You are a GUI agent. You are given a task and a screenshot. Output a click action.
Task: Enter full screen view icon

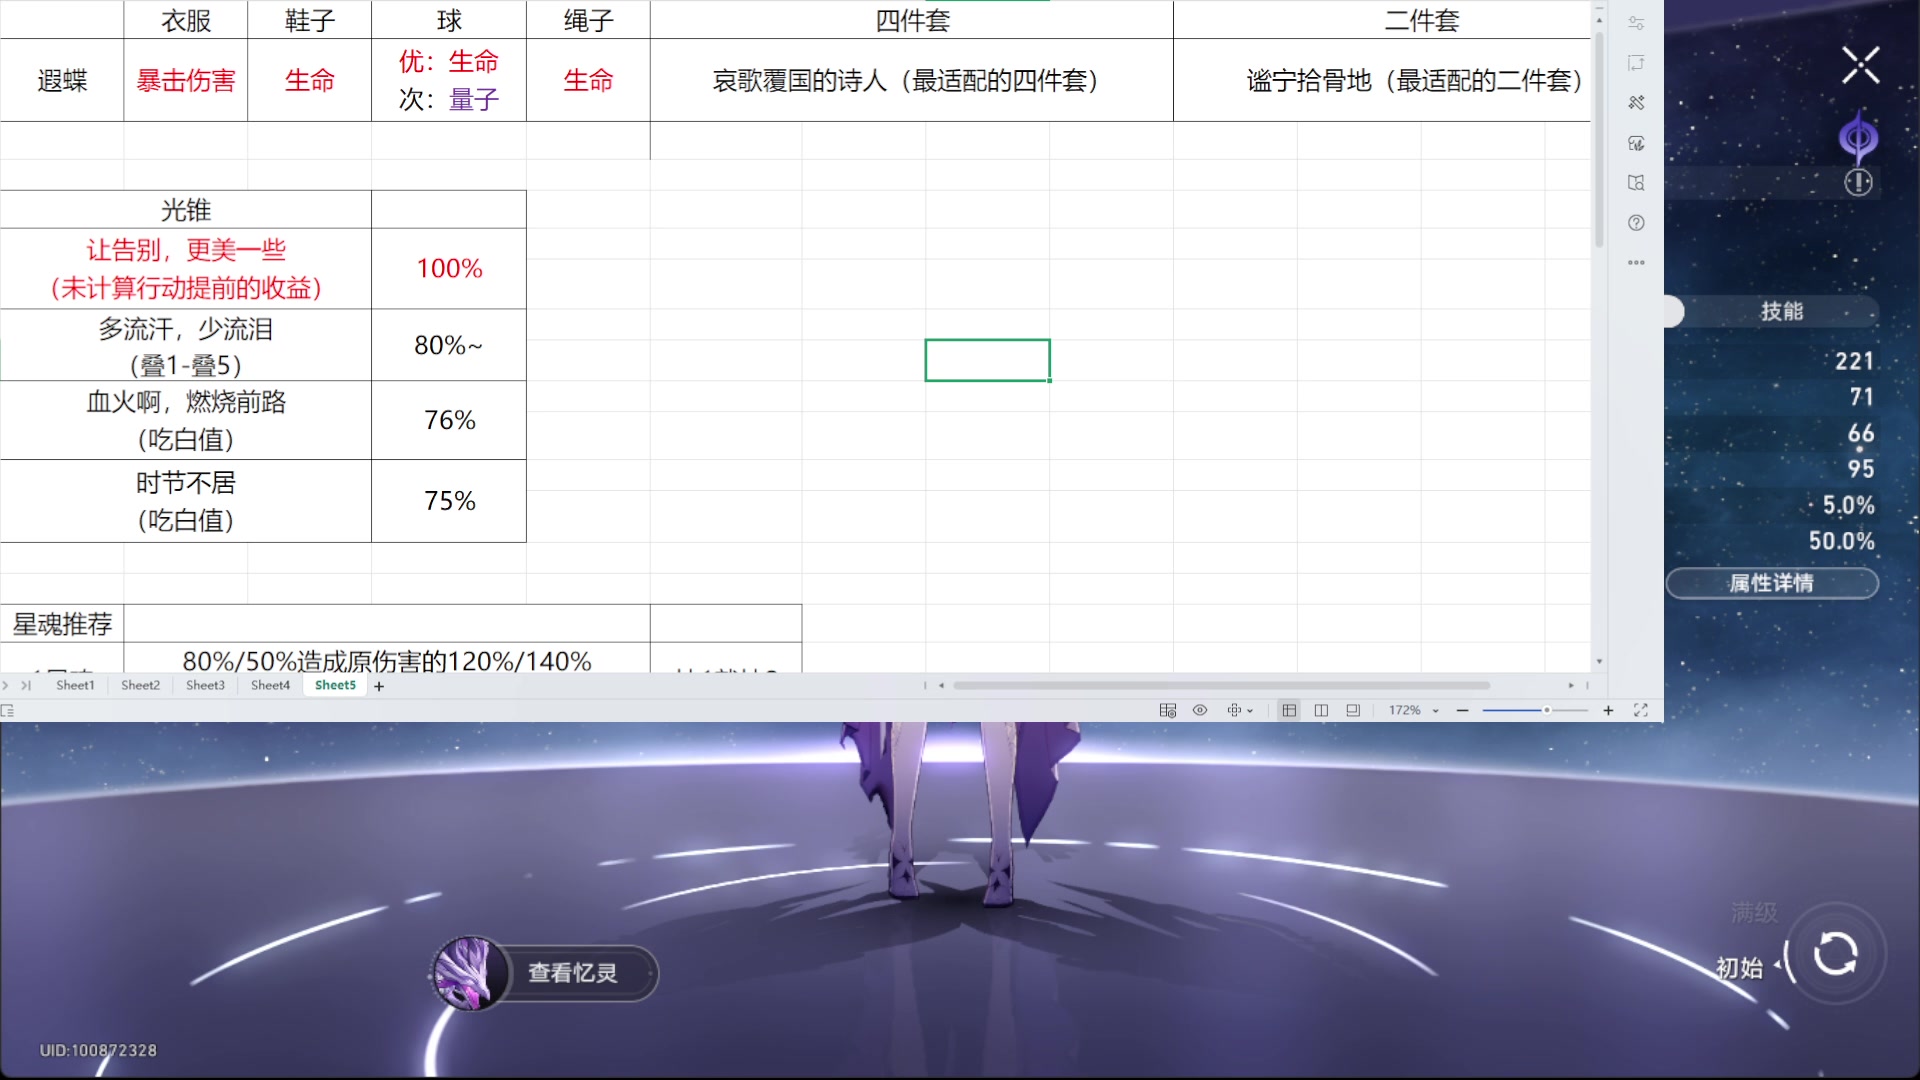1640,710
